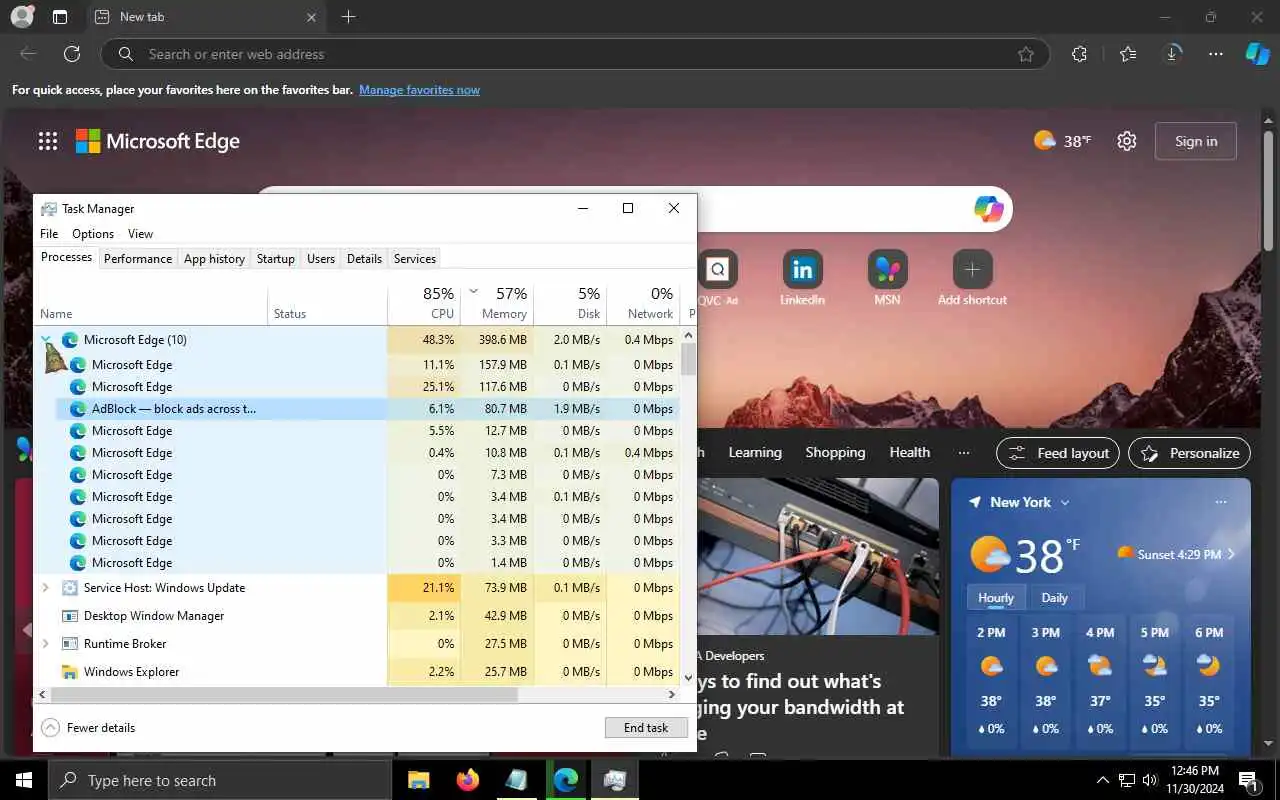The image size is (1280, 800).
Task: Collapse the Microsoft Edge (10) process group
Action: [46, 340]
